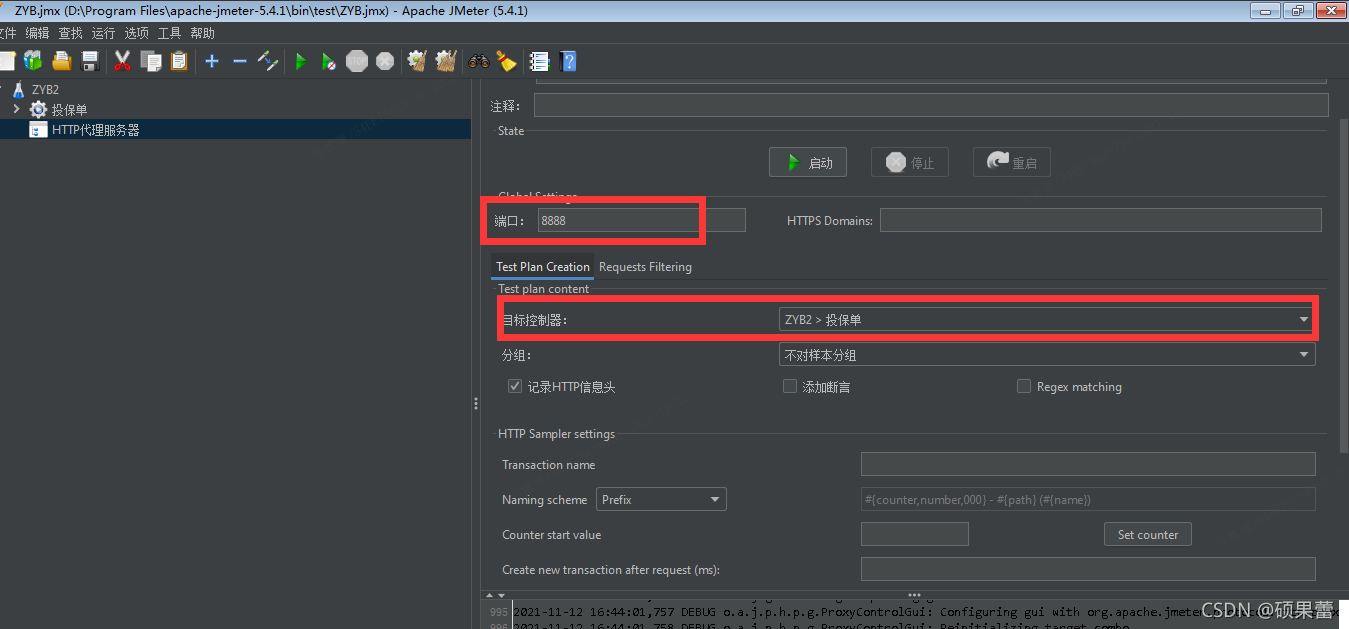The width and height of the screenshot is (1349, 629).
Task: Paste with the clipboard toolbar icon
Action: [179, 61]
